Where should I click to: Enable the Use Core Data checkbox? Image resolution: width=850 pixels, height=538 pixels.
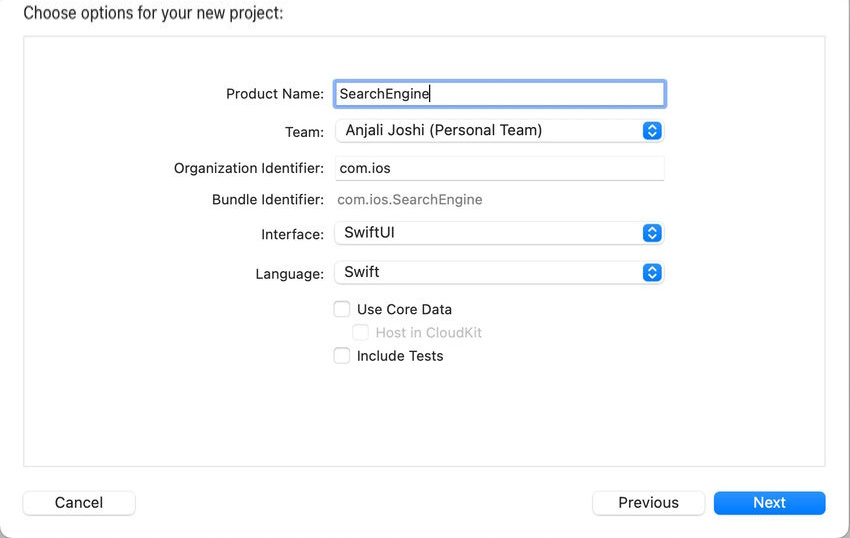(342, 310)
